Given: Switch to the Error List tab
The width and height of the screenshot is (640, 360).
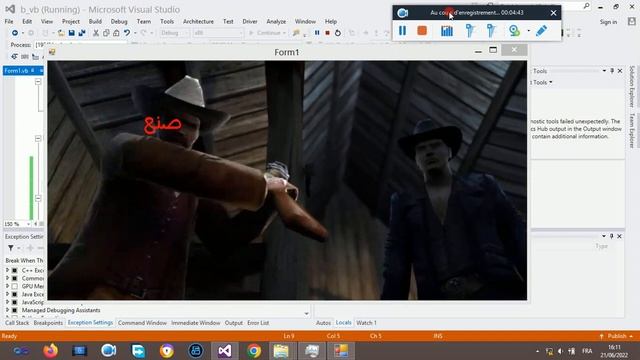Looking at the screenshot, I should [258, 323].
